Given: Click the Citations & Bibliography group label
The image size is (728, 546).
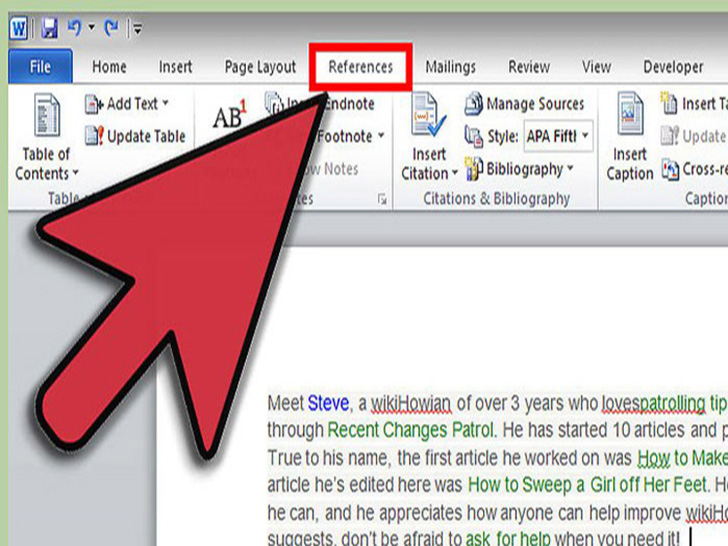Looking at the screenshot, I should tap(496, 199).
